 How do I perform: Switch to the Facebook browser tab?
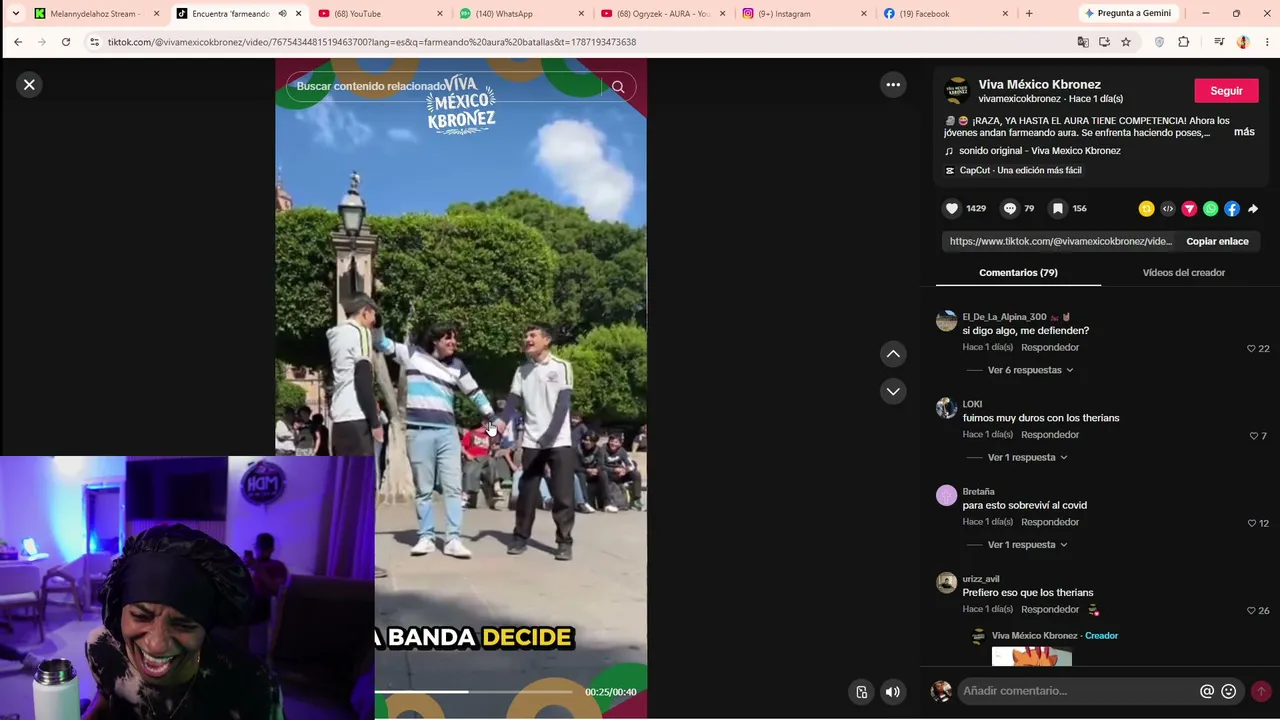(x=947, y=14)
